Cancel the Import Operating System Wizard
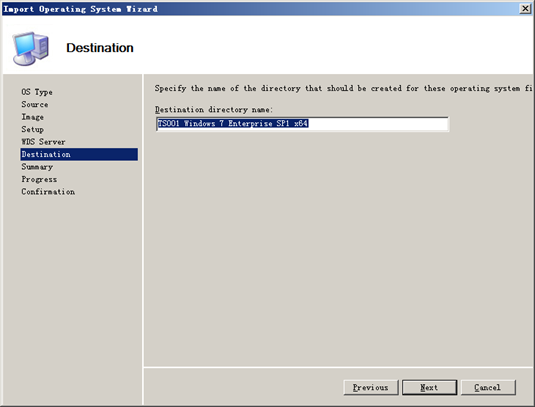The width and height of the screenshot is (535, 407). [x=488, y=387]
